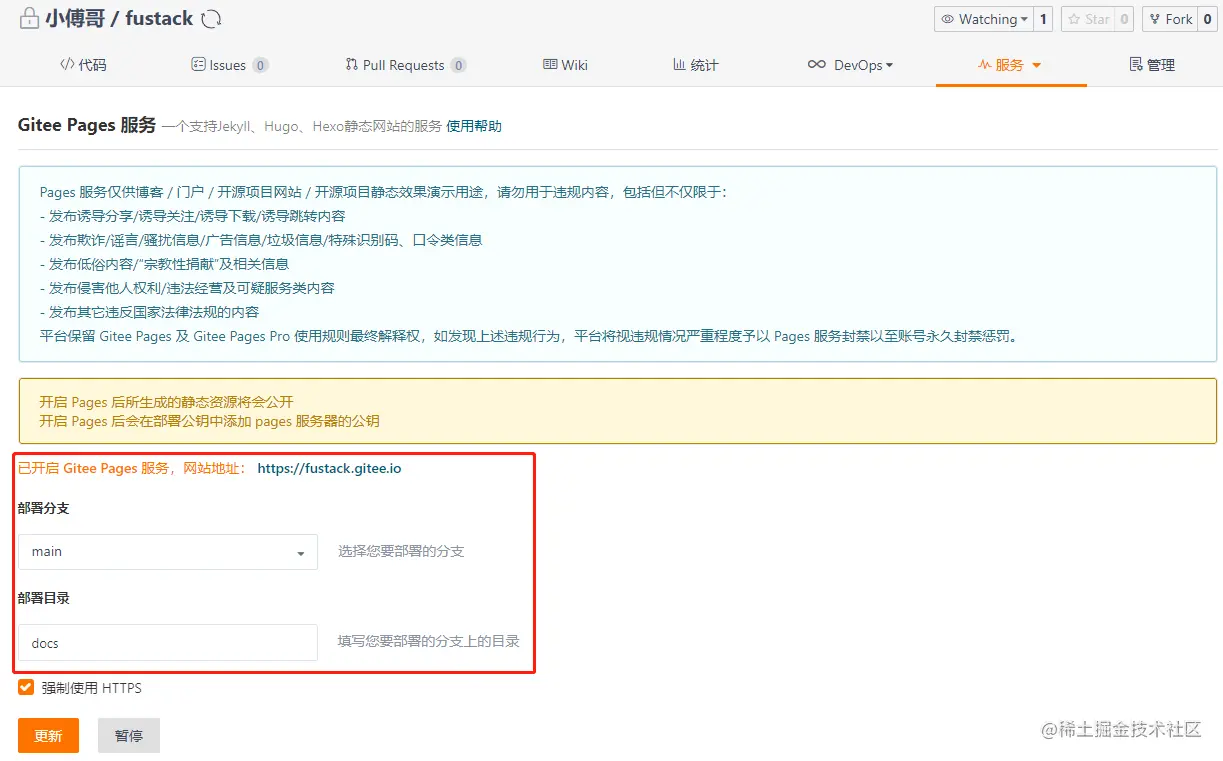This screenshot has height=761, width=1223.
Task: Expand the 服务 menu
Action: pos(1010,65)
